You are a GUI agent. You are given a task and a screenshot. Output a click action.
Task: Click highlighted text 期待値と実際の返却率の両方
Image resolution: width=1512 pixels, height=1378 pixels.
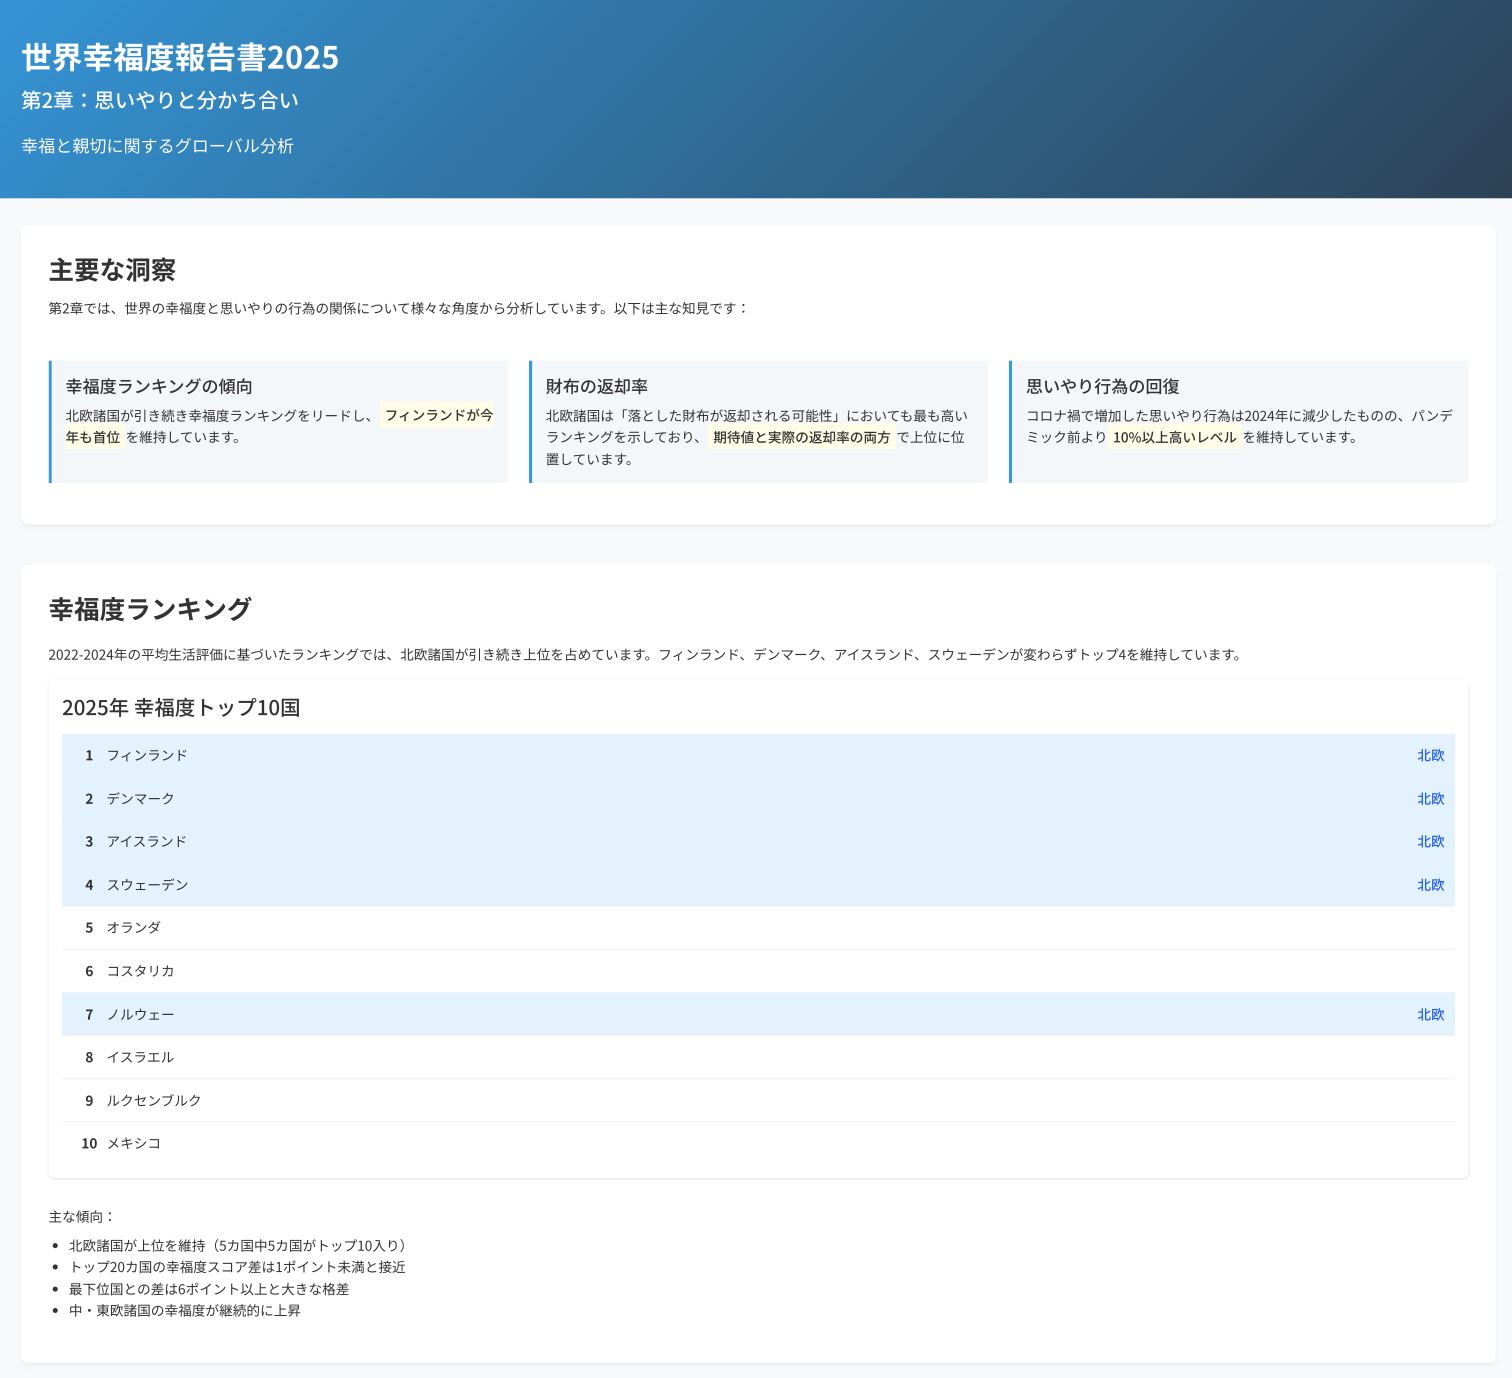tap(801, 437)
